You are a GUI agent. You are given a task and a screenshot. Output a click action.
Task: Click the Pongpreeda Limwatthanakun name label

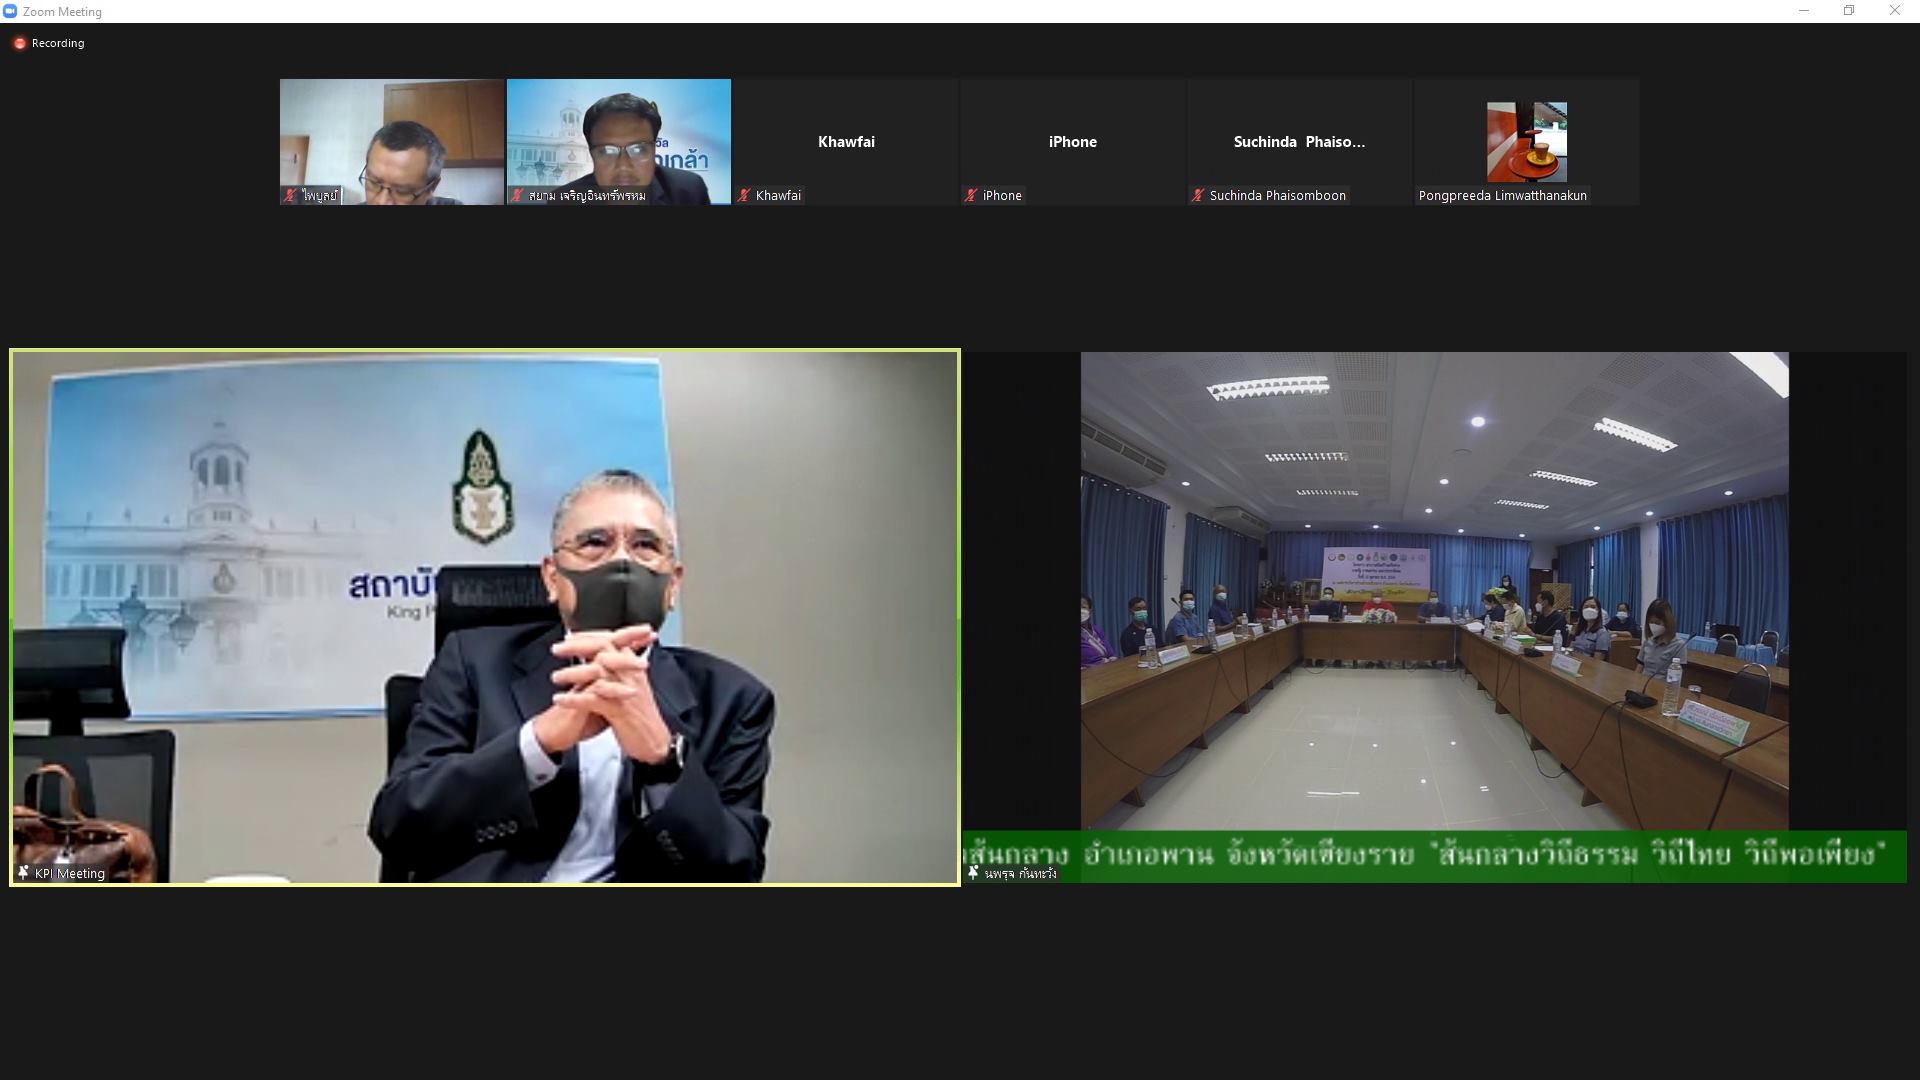(1502, 195)
